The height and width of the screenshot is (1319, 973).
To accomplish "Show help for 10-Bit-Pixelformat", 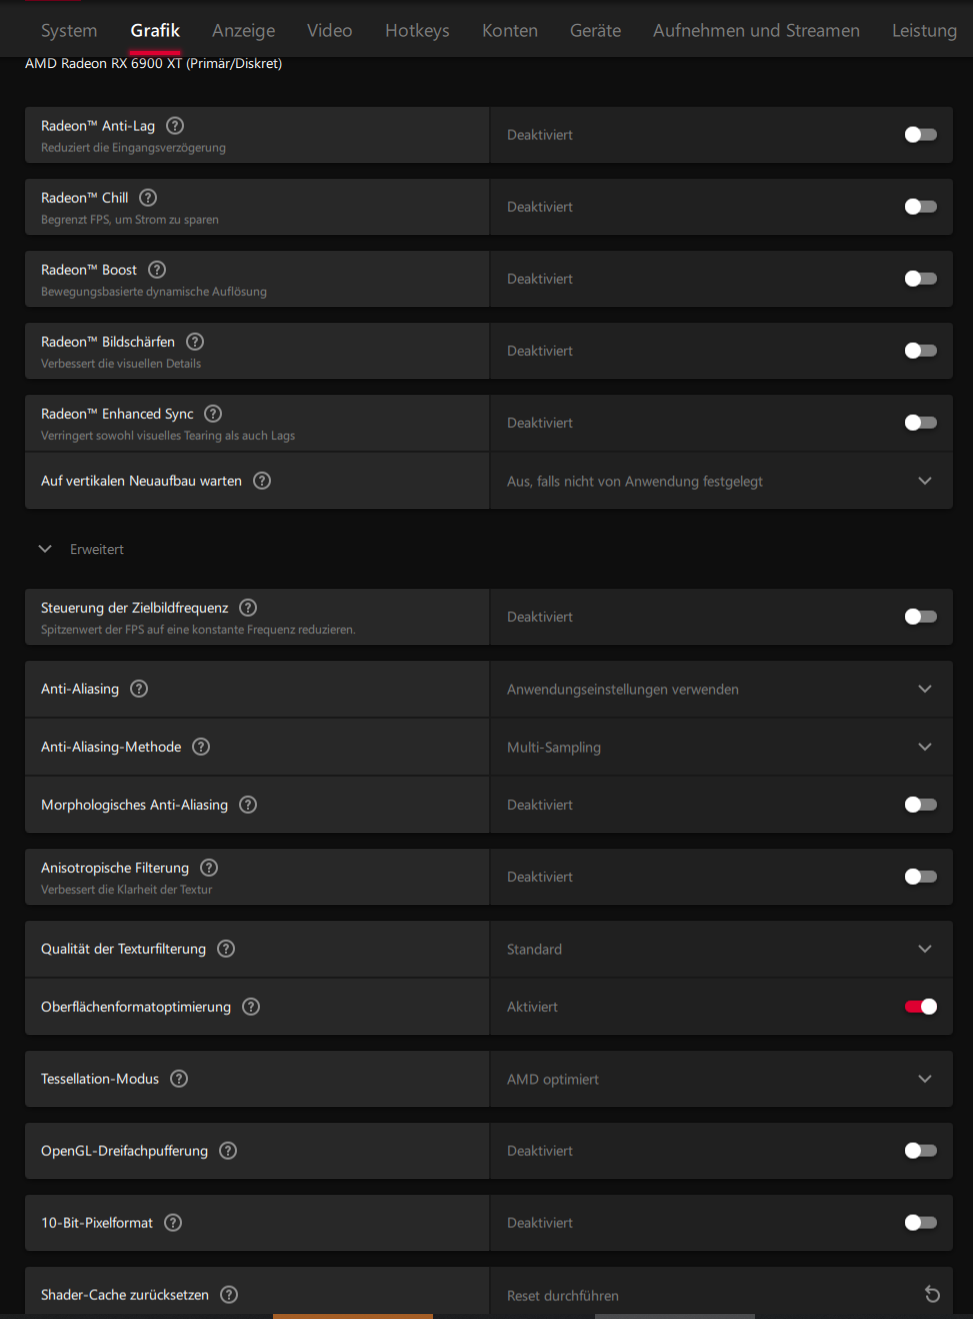I will tap(173, 1223).
